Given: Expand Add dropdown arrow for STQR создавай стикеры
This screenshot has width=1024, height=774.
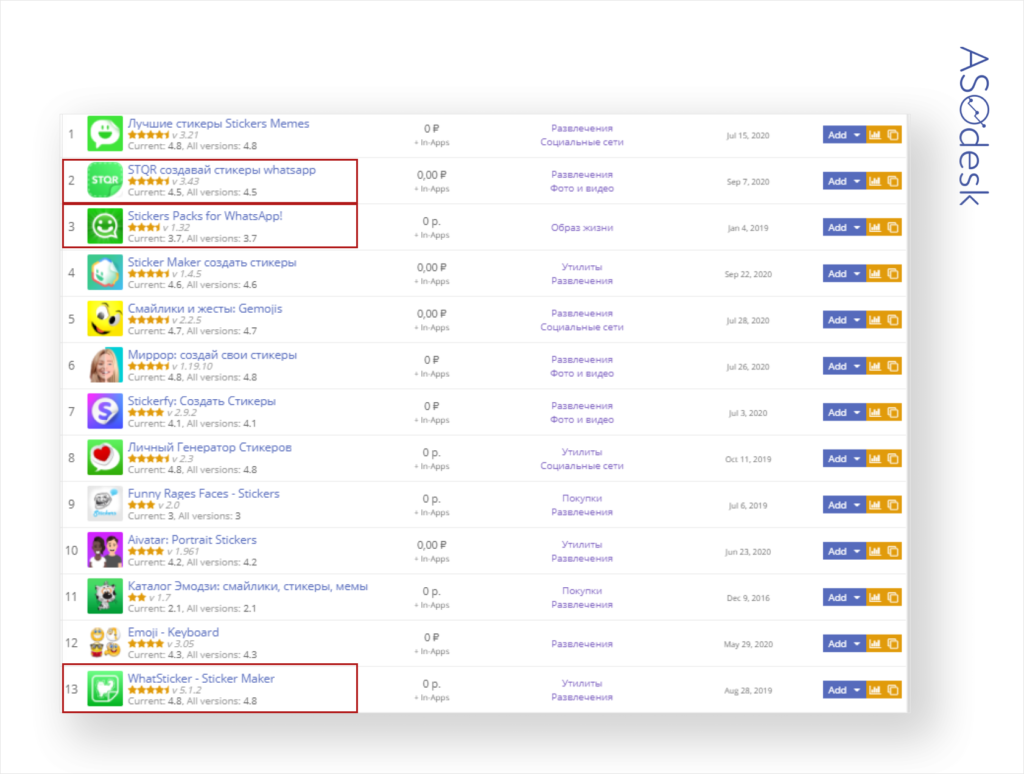Looking at the screenshot, I should coord(857,182).
